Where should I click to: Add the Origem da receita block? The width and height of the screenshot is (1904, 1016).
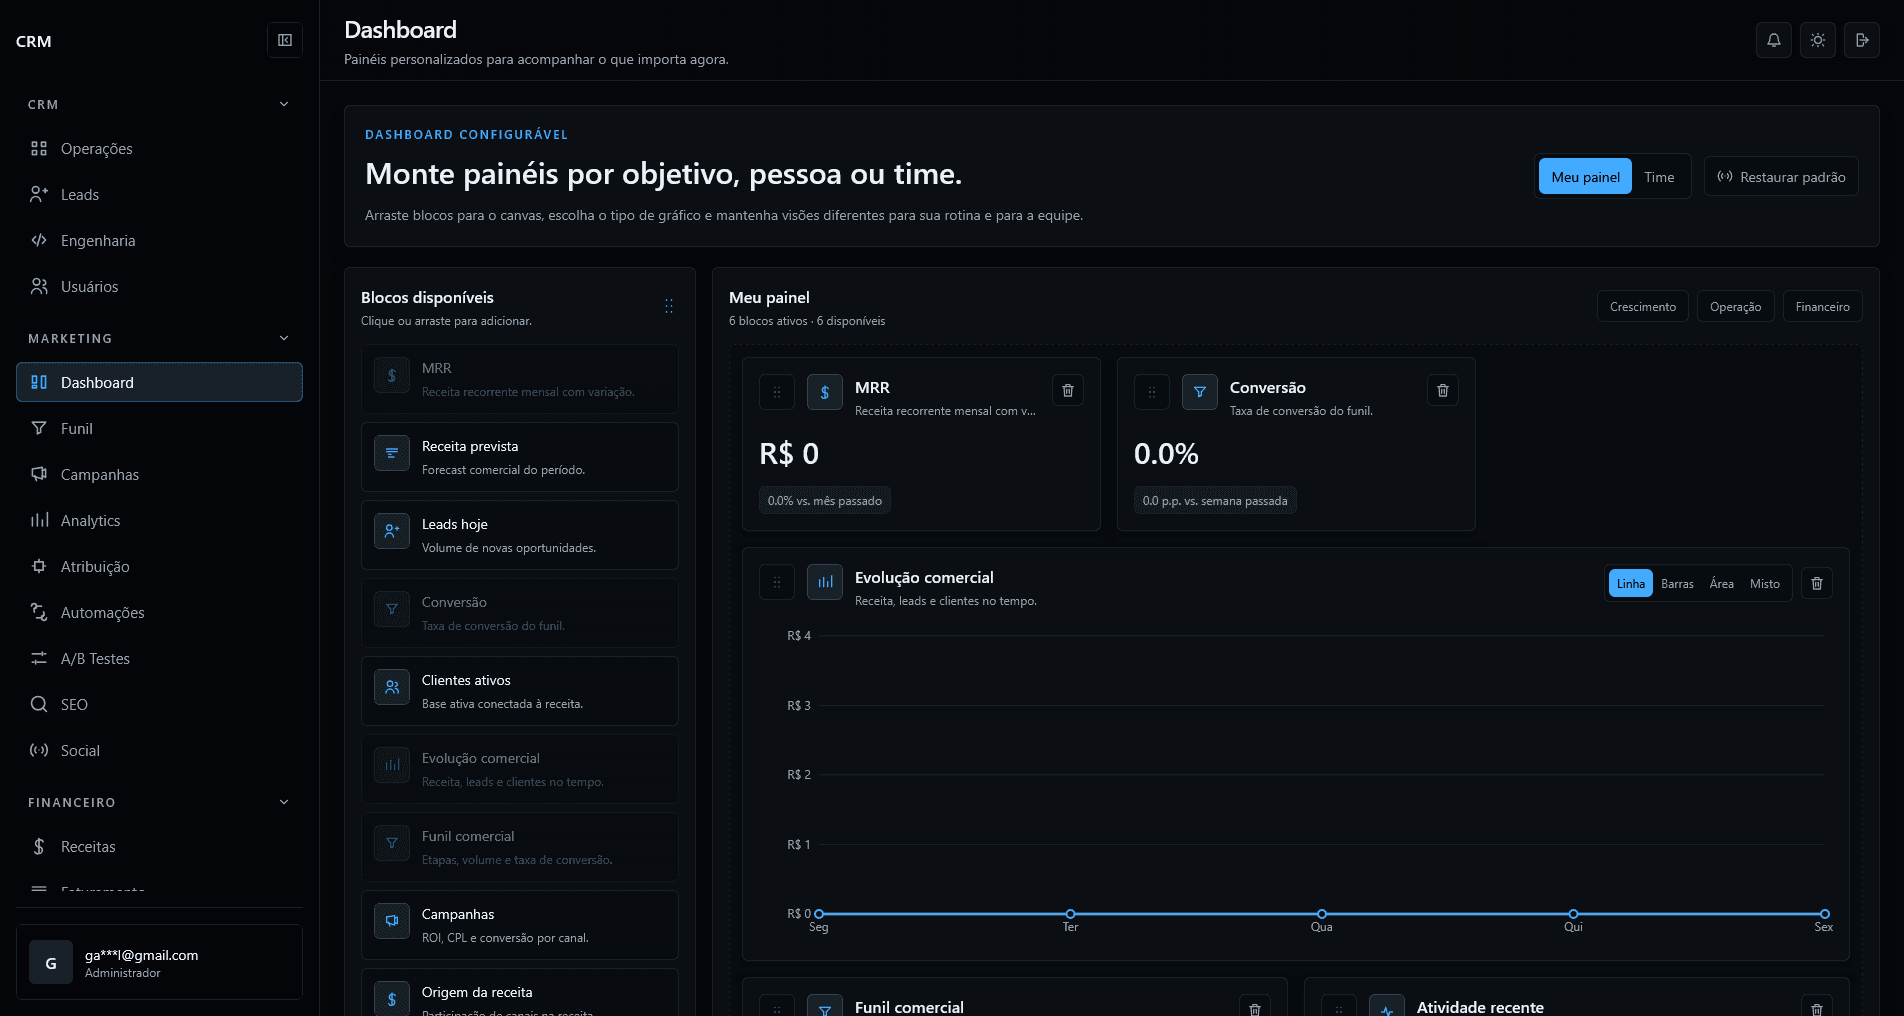click(x=519, y=992)
